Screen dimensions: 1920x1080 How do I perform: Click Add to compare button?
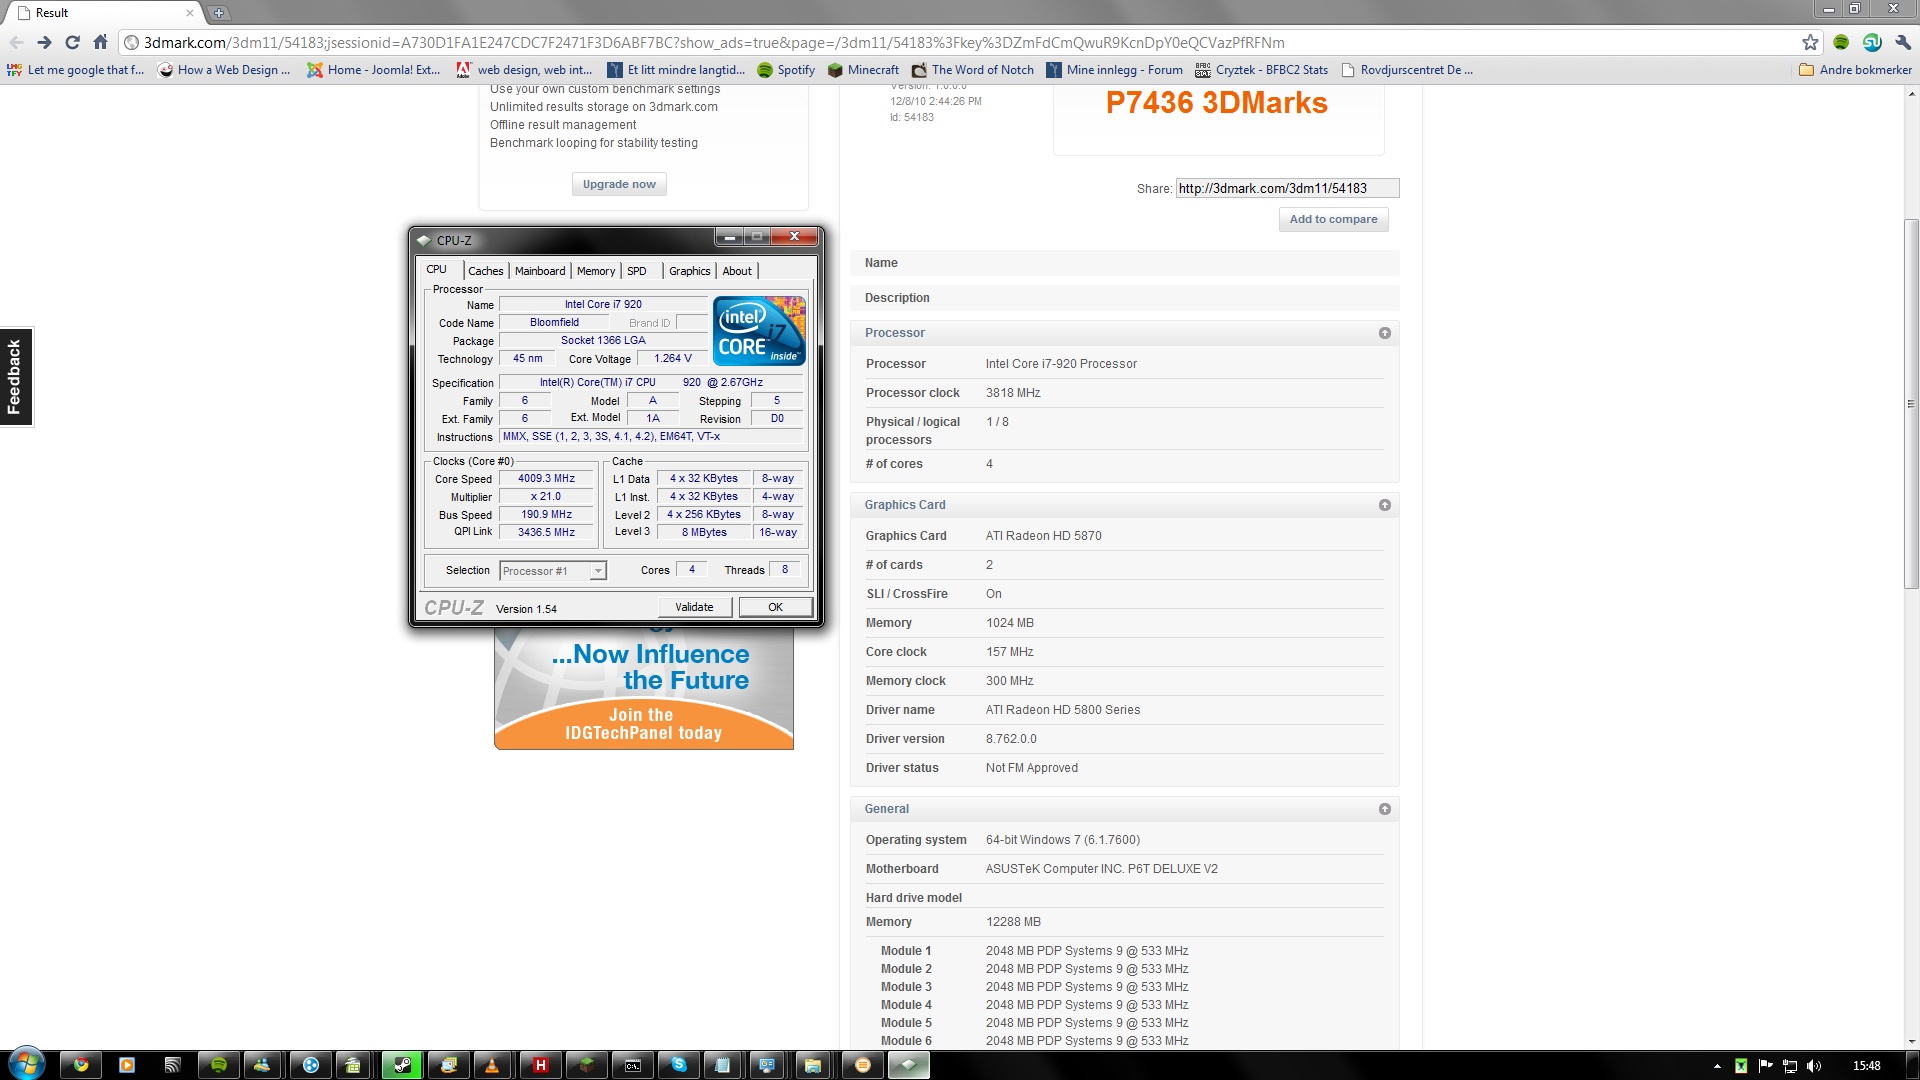1333,219
